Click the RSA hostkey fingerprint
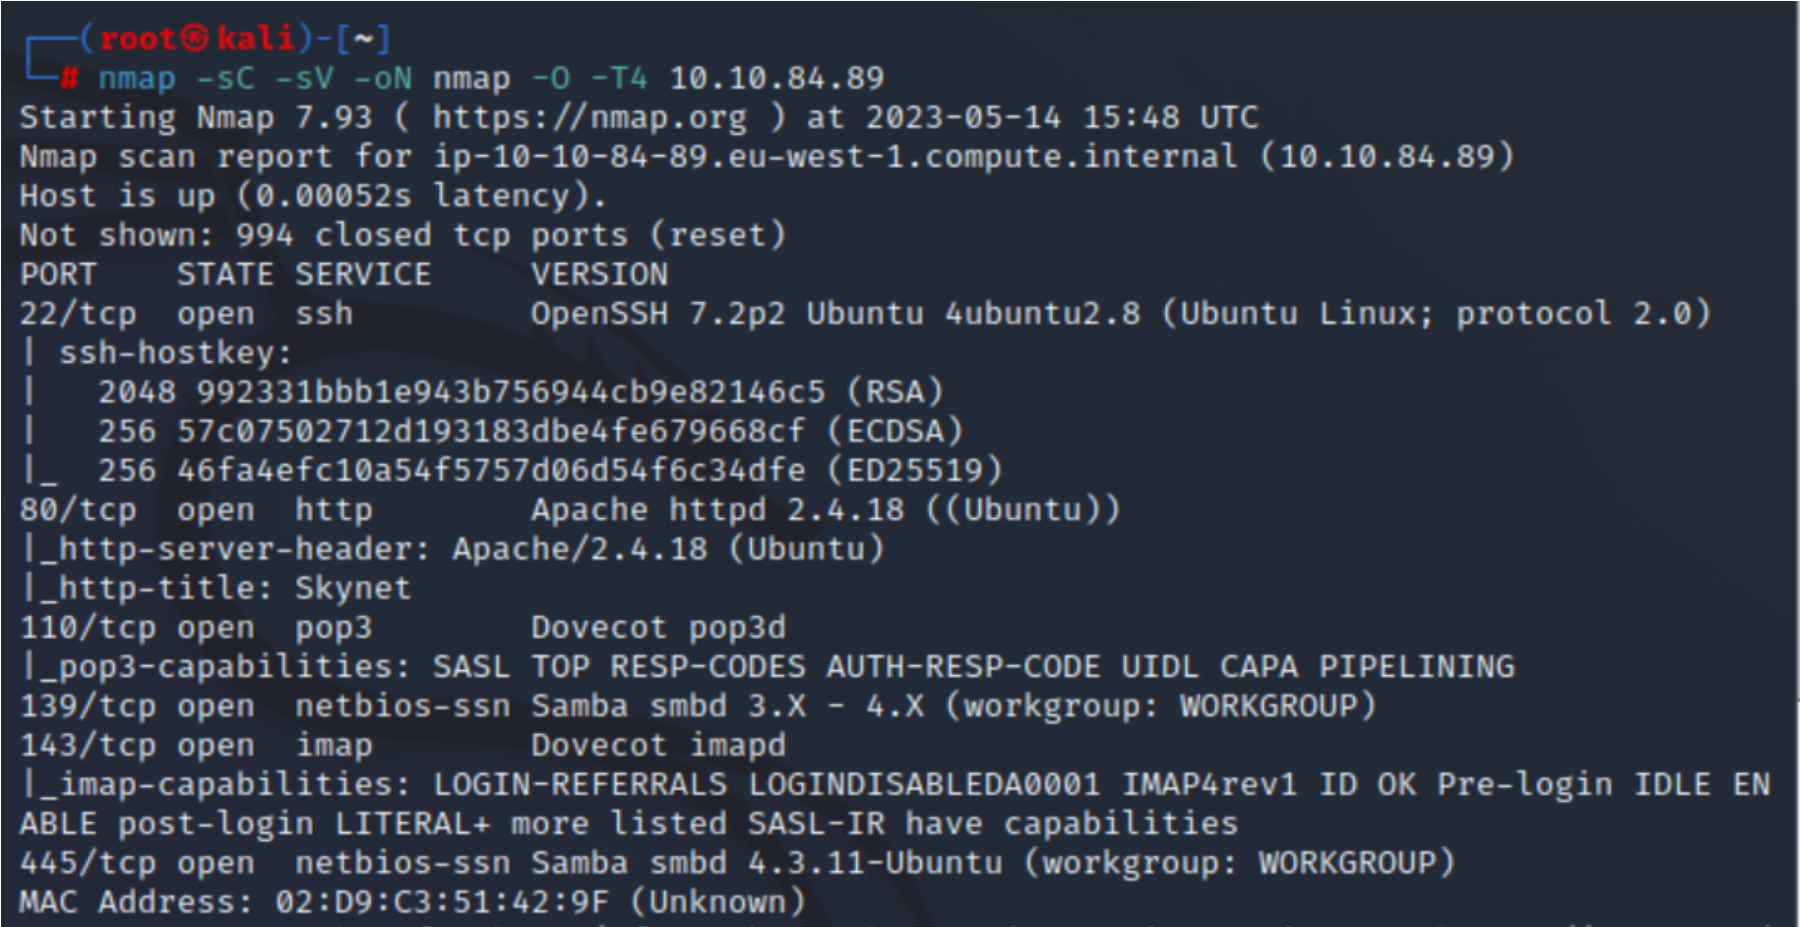1800x927 pixels. (510, 392)
